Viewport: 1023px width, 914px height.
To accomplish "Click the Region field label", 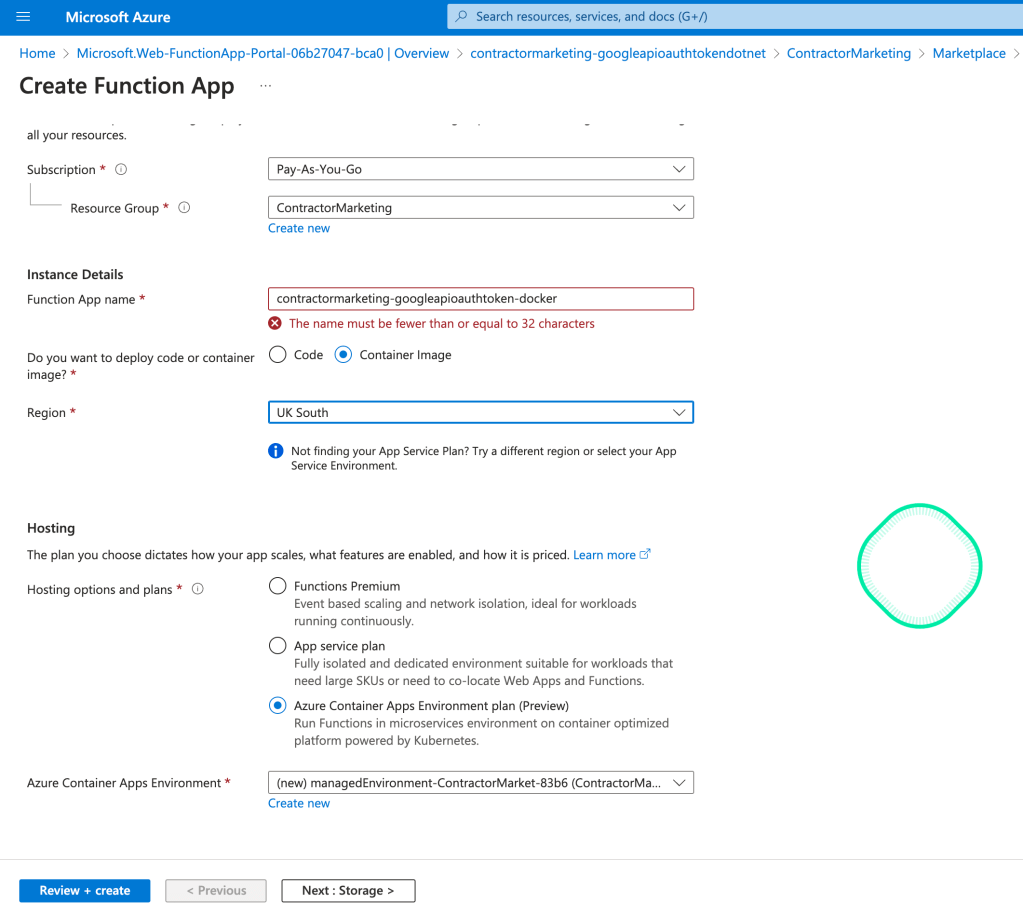I will [46, 413].
